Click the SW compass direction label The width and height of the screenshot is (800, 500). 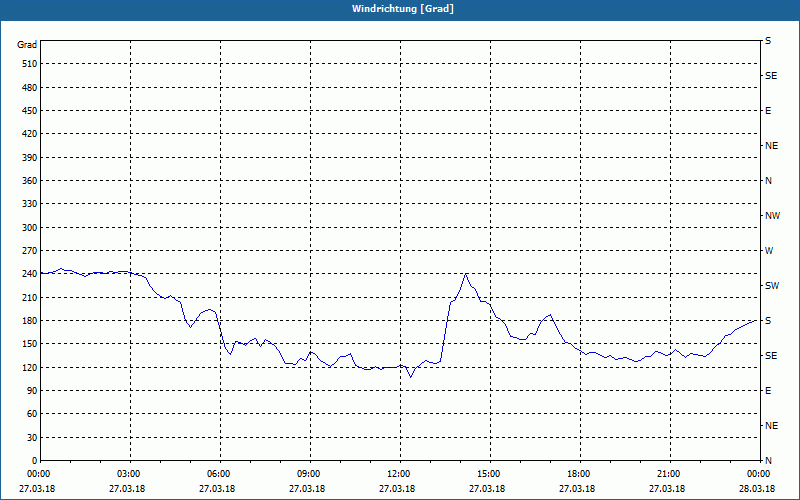pyautogui.click(x=772, y=286)
